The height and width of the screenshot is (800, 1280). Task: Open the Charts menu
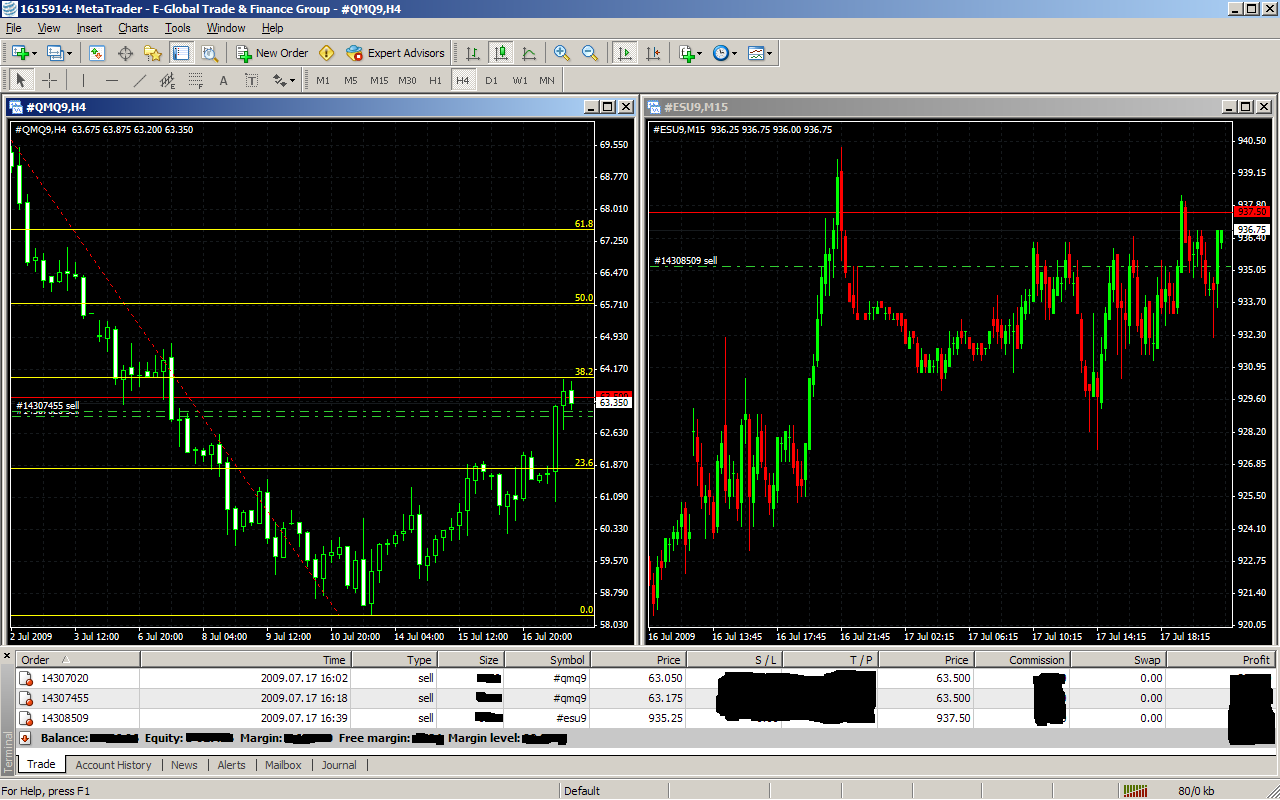pos(133,28)
